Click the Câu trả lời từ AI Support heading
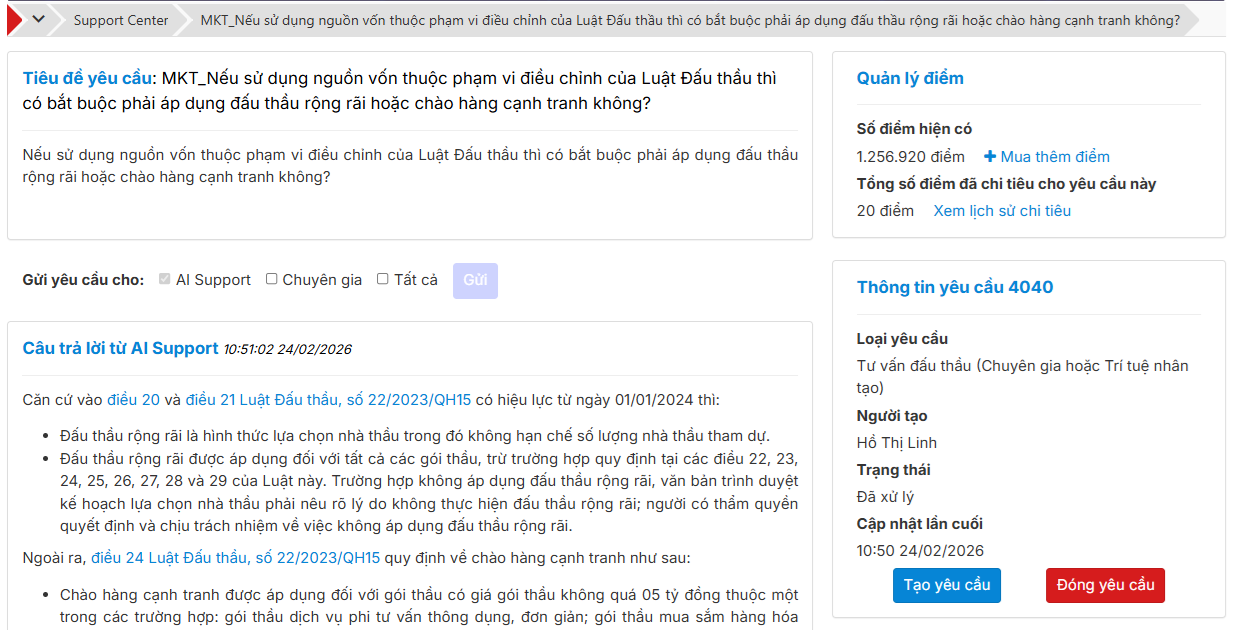Screen dimensions: 1237x630 (120, 348)
